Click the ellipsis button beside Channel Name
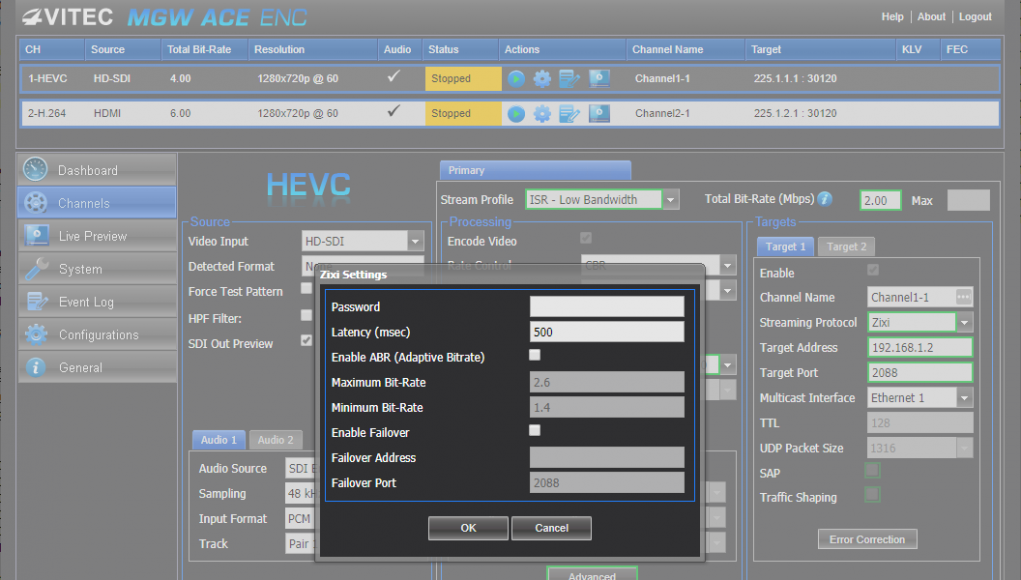The image size is (1021, 580). (963, 297)
